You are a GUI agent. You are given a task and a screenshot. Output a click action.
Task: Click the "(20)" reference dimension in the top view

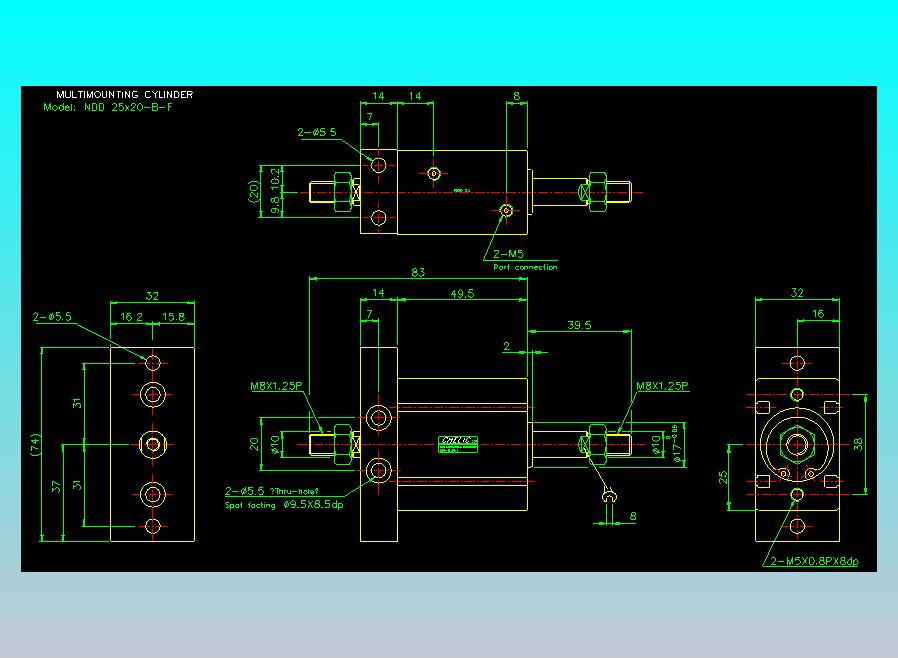(253, 191)
